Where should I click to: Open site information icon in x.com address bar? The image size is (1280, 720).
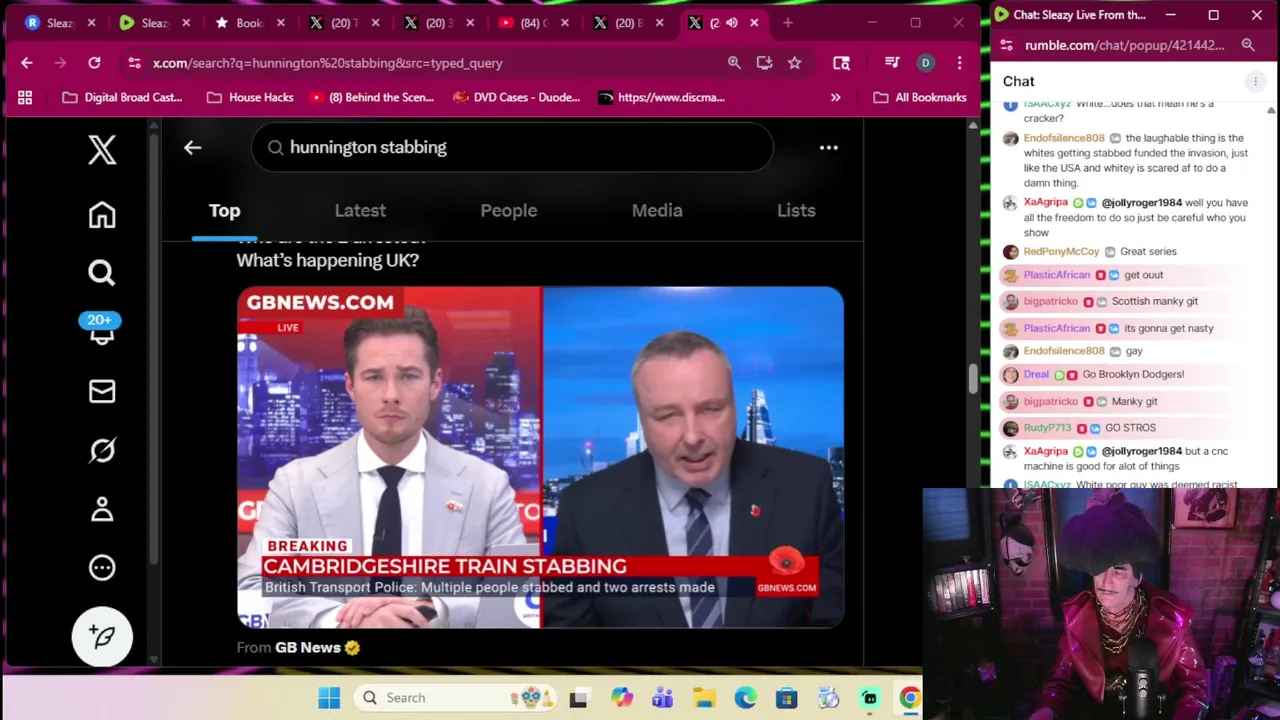point(134,63)
